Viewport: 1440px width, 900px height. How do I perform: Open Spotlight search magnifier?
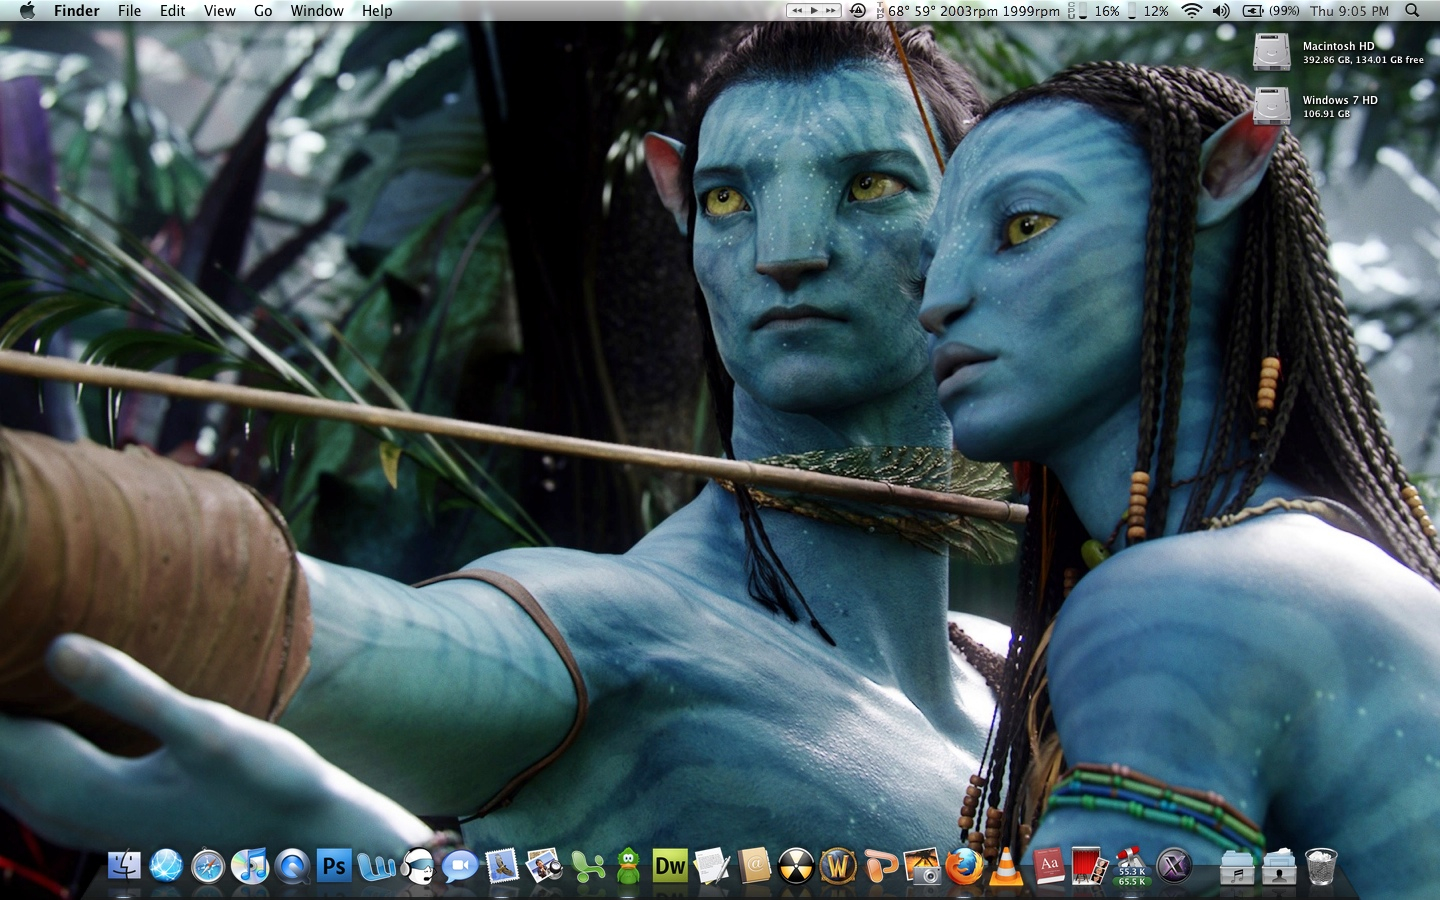pos(1412,10)
